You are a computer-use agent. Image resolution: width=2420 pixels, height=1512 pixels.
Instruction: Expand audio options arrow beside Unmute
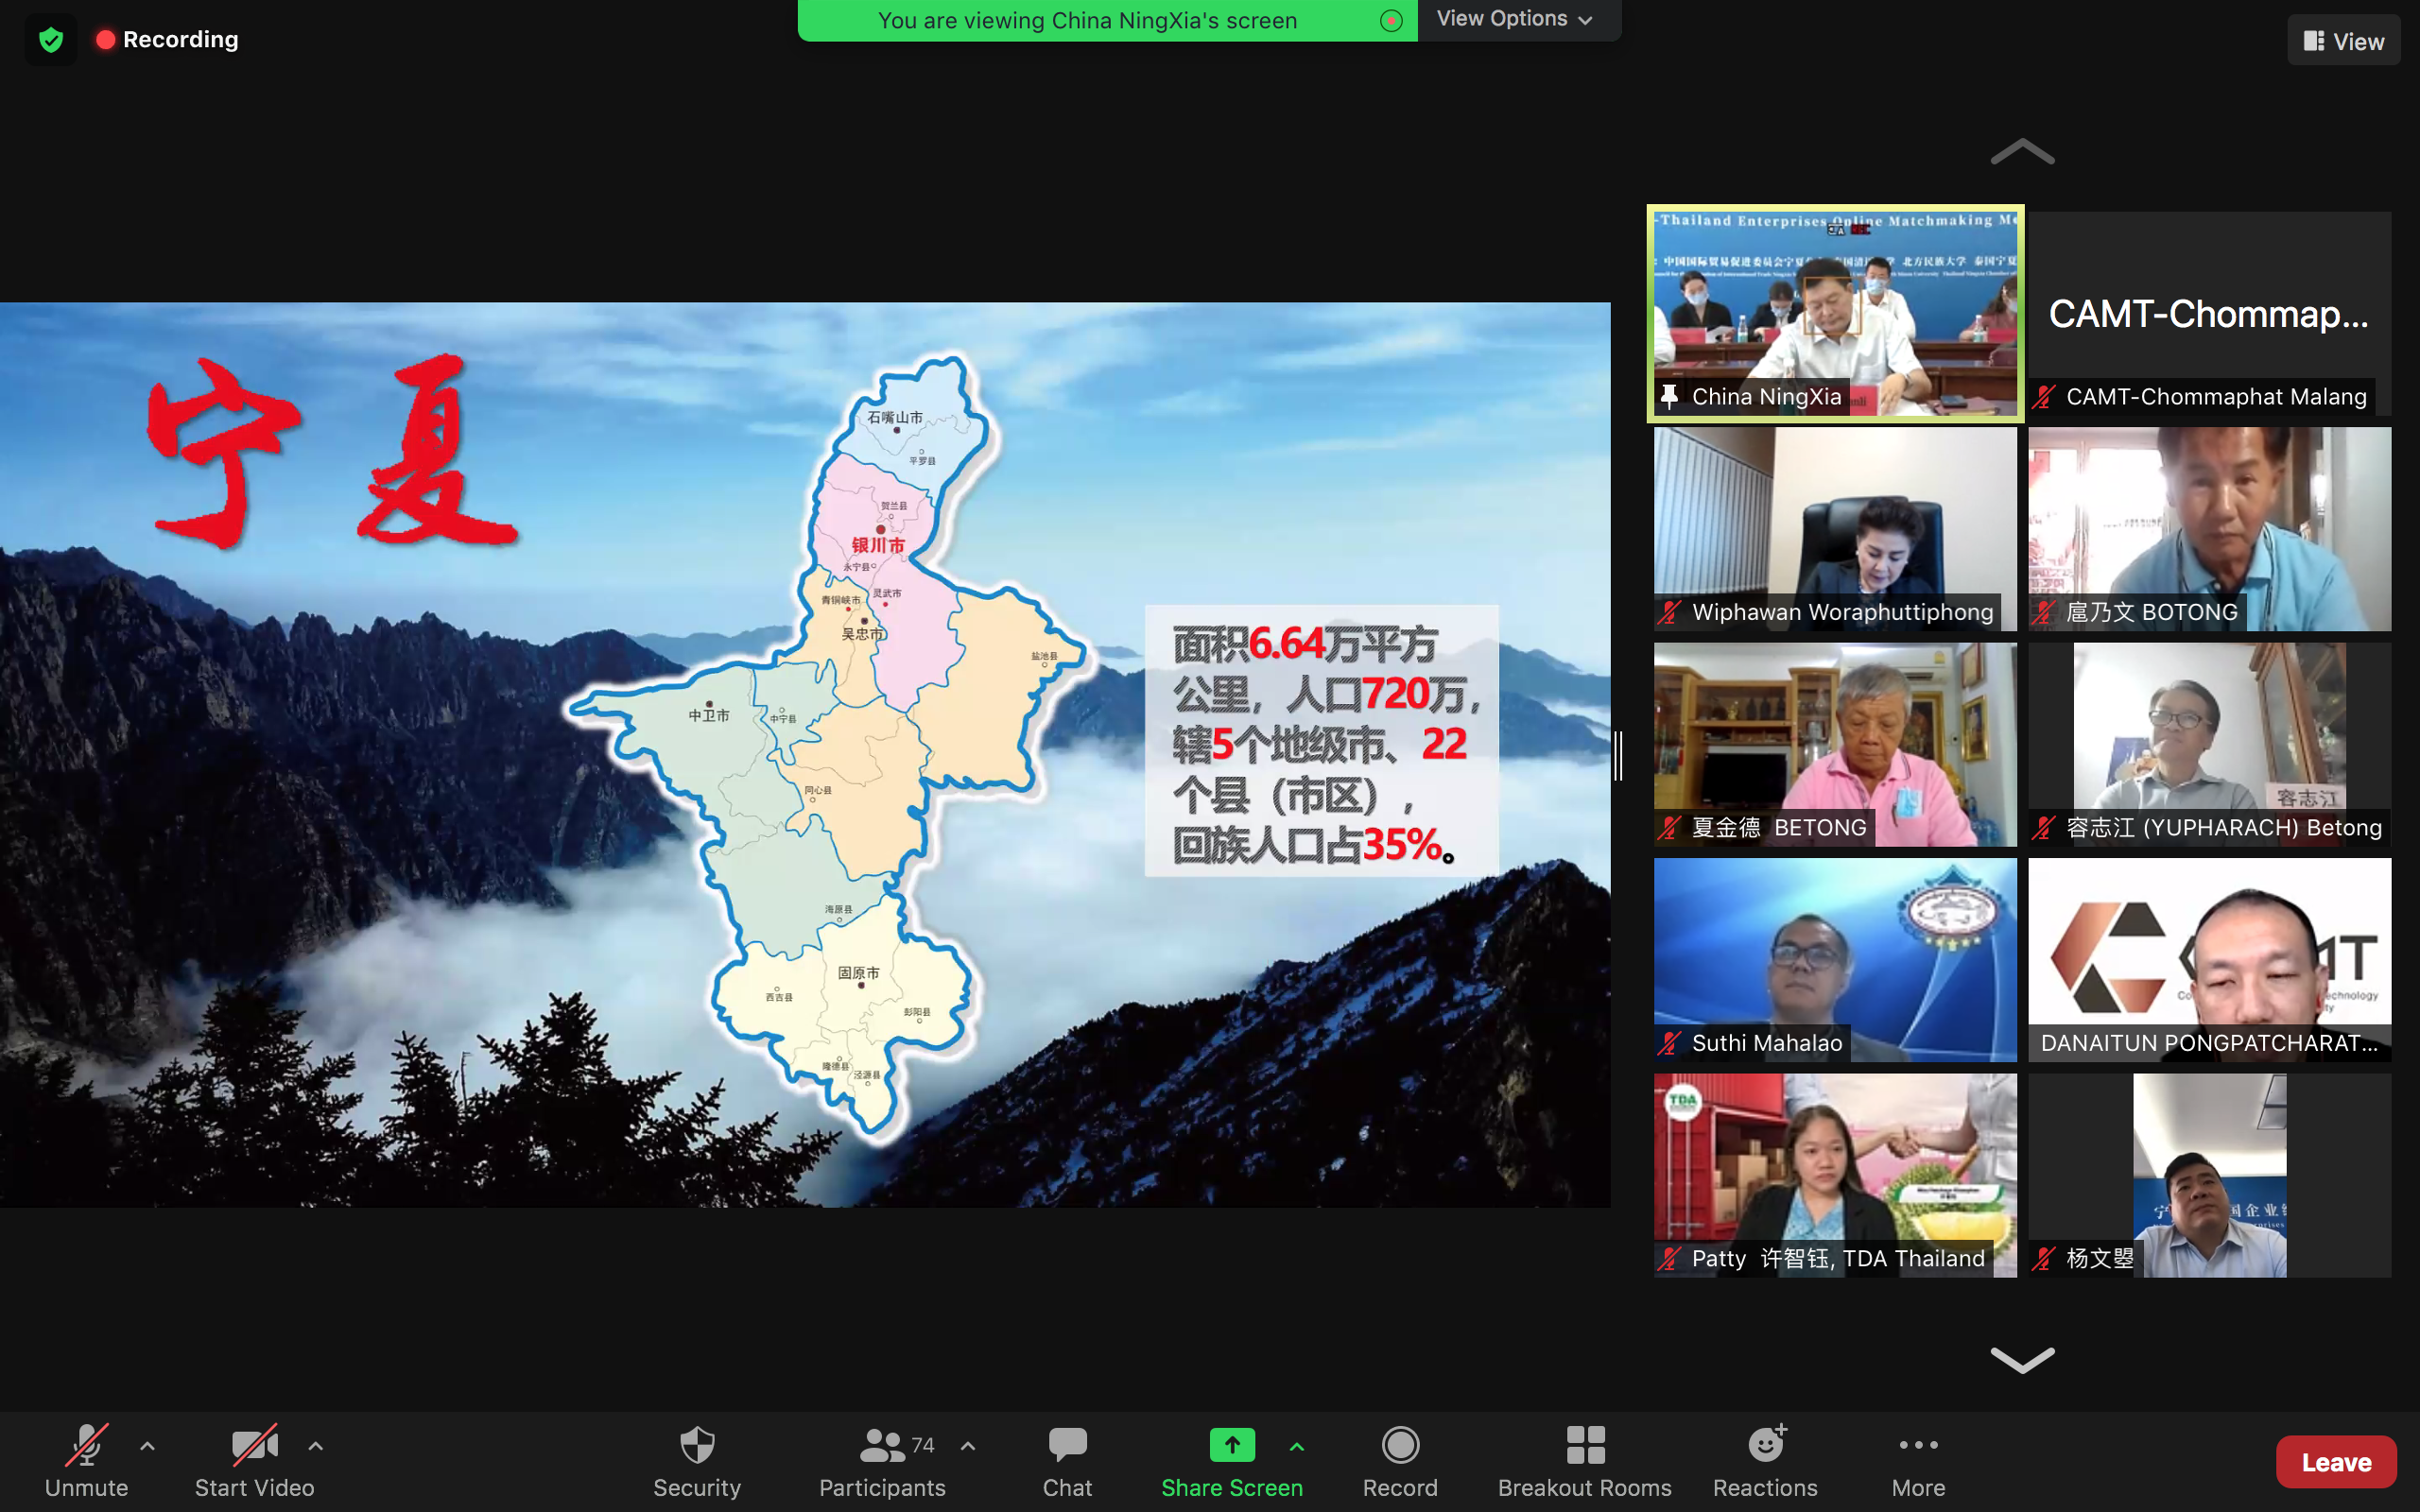click(147, 1446)
